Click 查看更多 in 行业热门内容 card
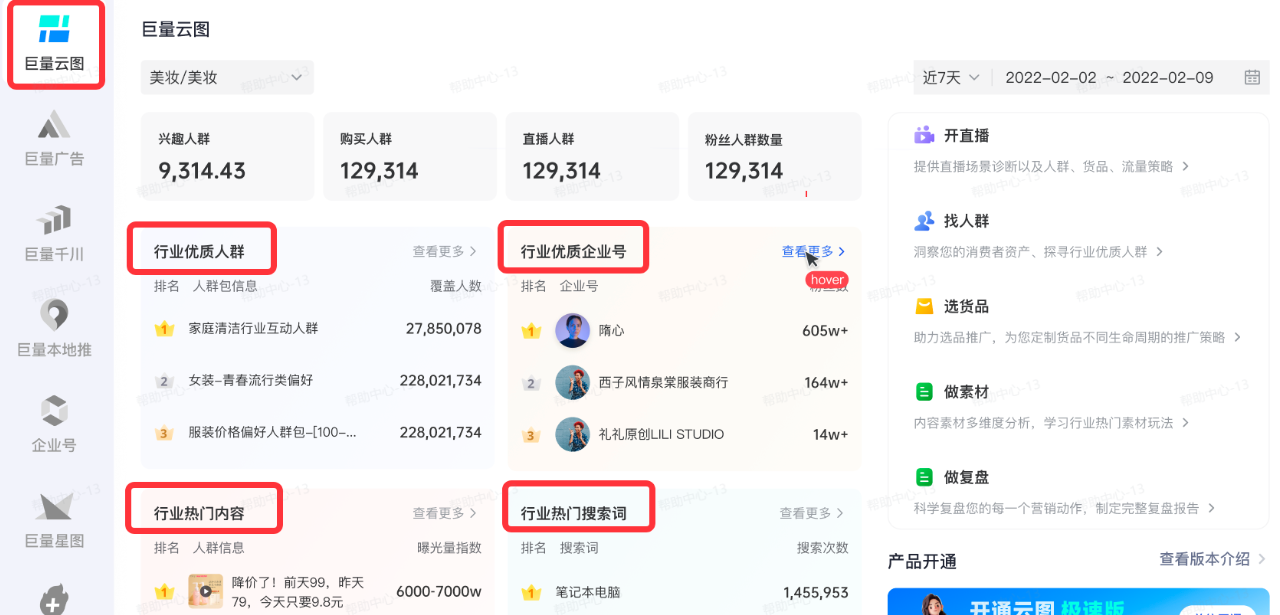 click(x=445, y=513)
